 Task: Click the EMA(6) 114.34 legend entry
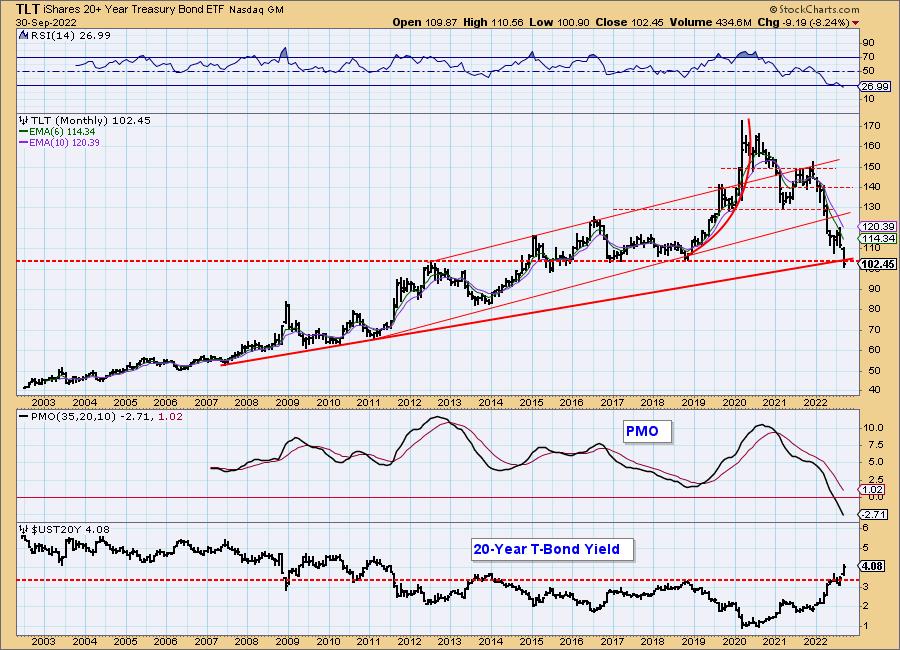57,131
